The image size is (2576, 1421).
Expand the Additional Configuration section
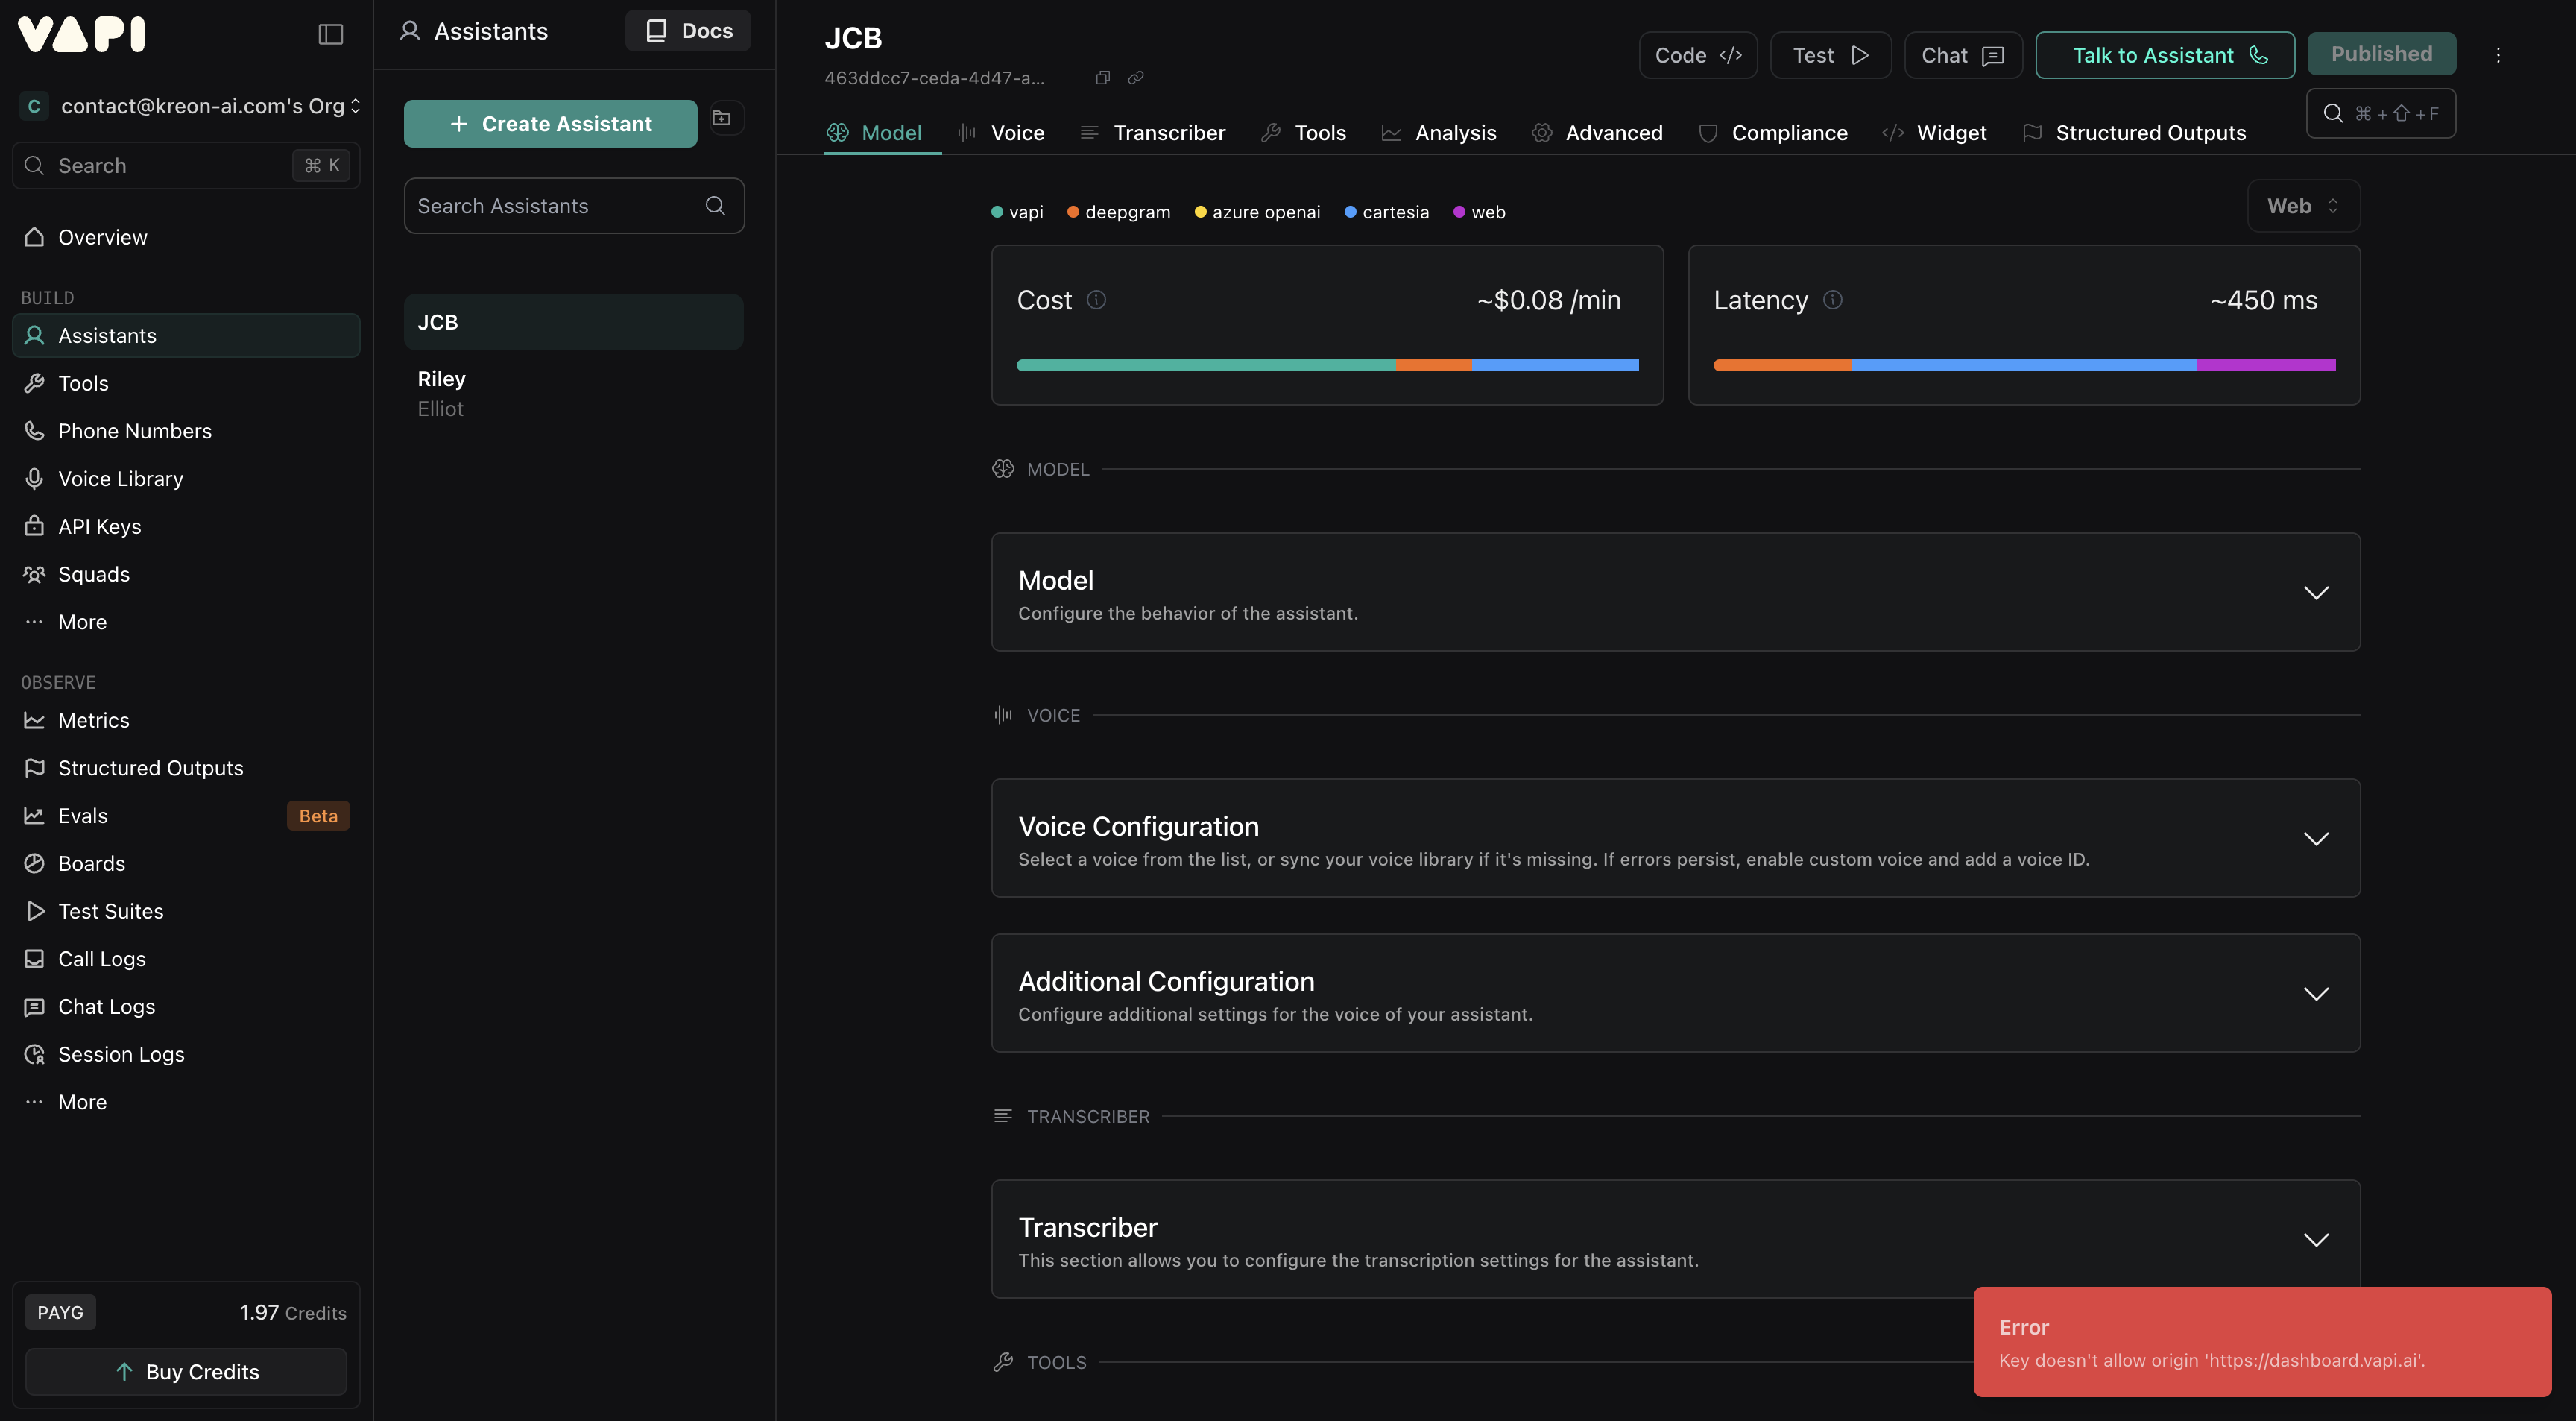pyautogui.click(x=2316, y=993)
